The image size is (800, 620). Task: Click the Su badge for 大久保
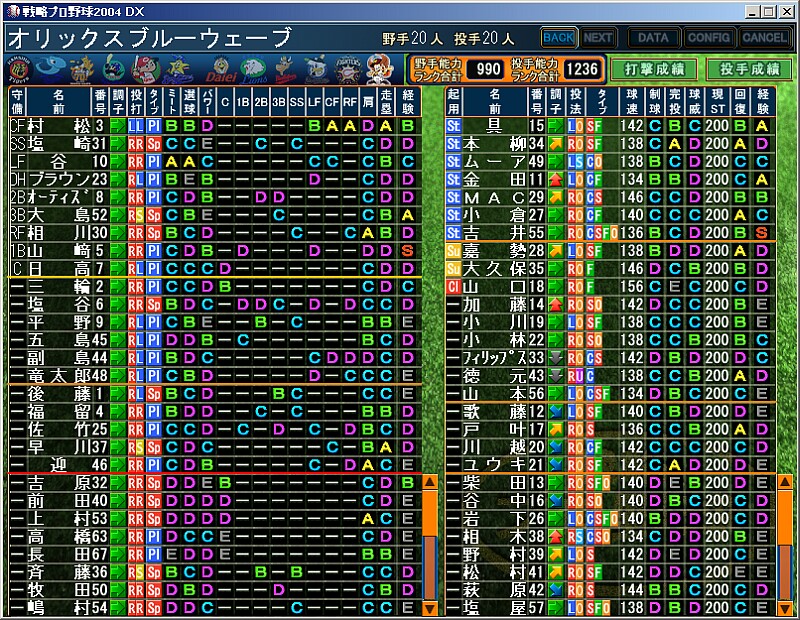pos(453,269)
